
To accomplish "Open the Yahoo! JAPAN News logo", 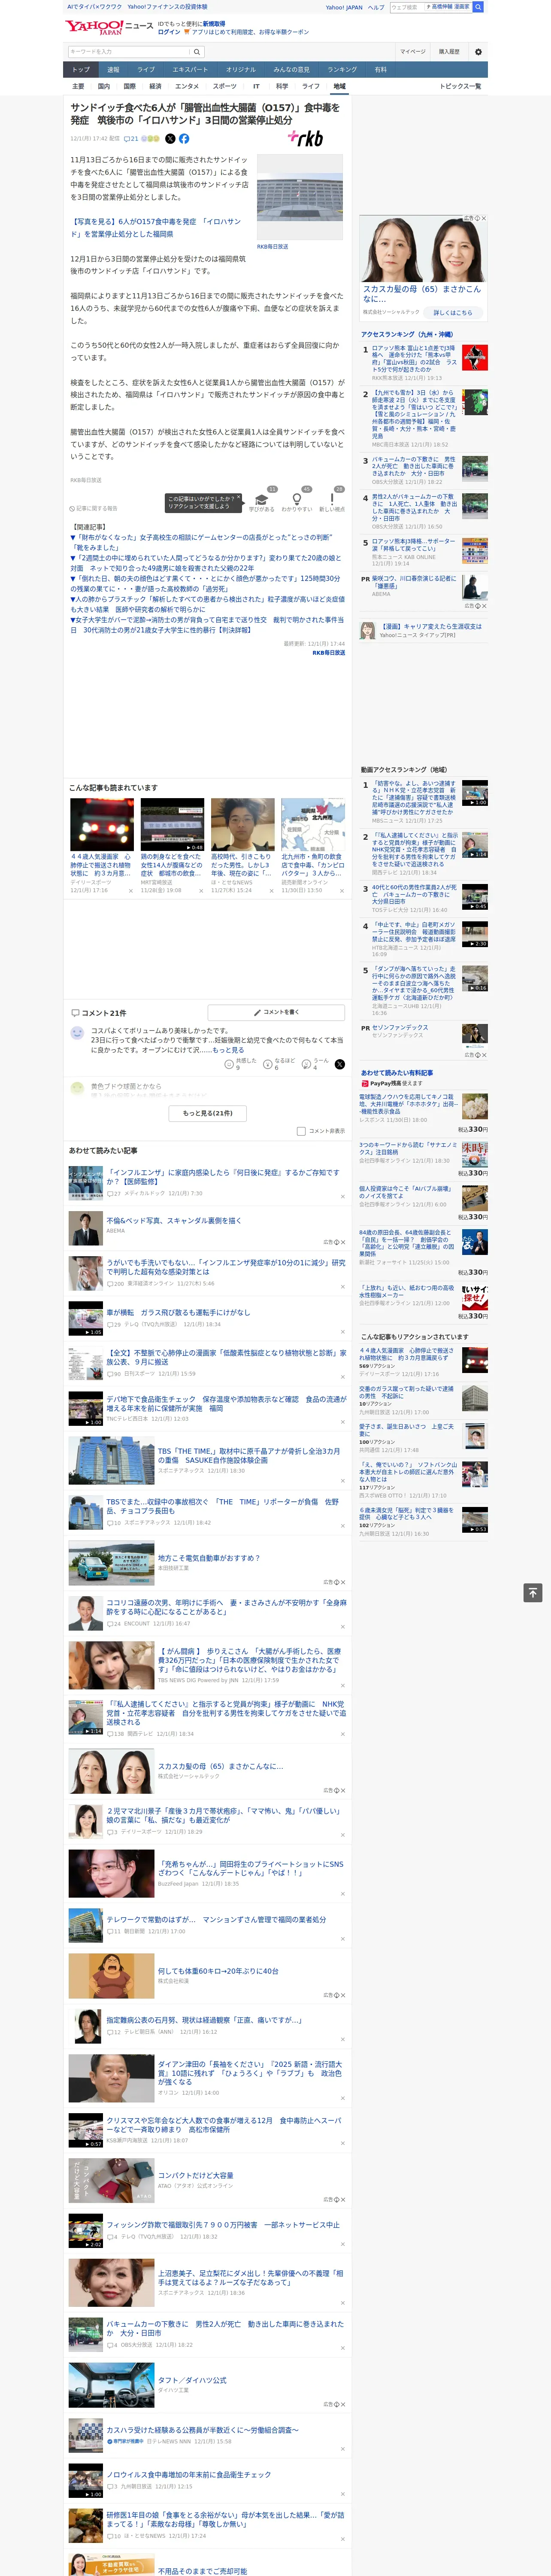I will click(x=108, y=27).
